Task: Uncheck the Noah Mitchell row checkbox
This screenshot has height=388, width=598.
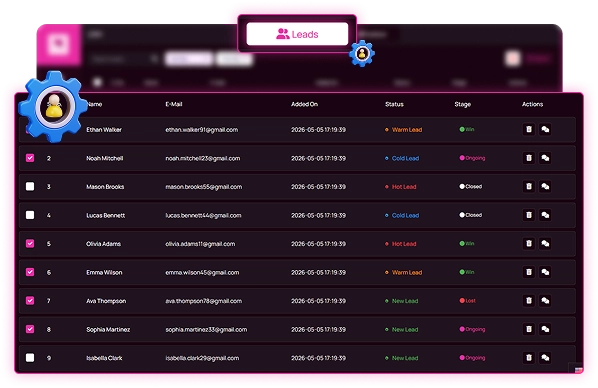Action: [x=30, y=158]
